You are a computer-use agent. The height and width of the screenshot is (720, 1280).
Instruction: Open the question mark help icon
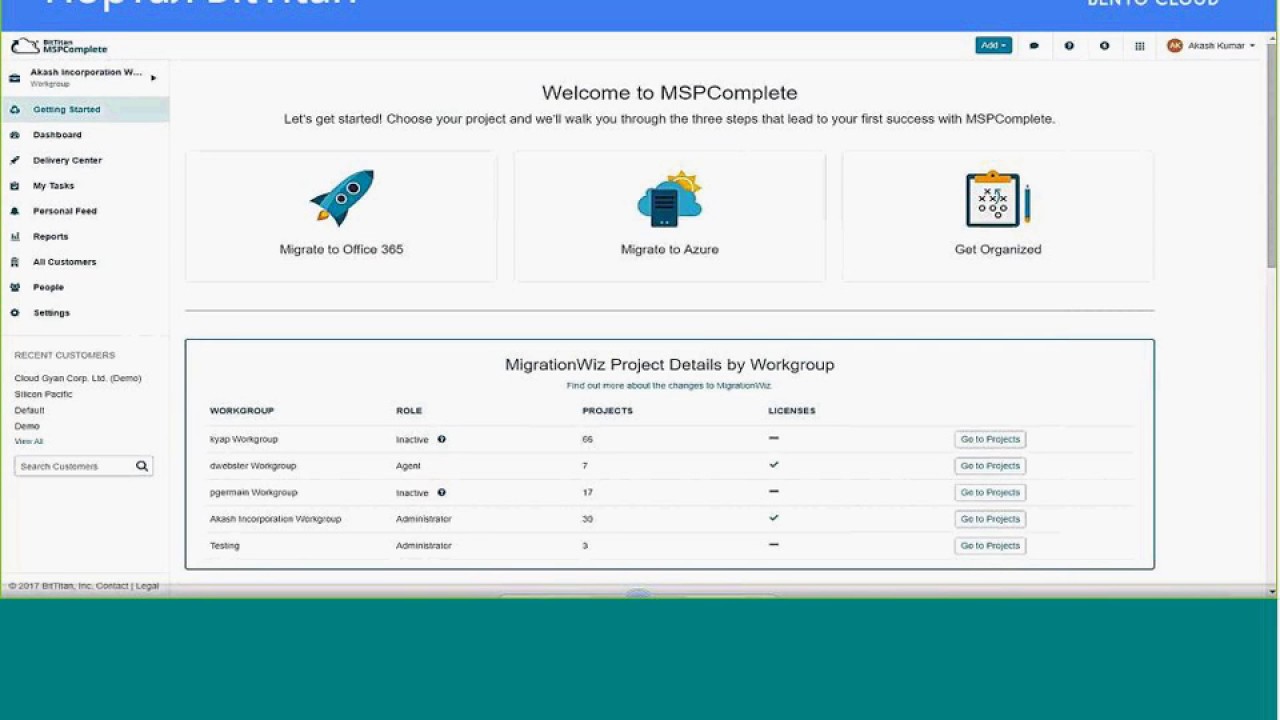tap(1069, 46)
